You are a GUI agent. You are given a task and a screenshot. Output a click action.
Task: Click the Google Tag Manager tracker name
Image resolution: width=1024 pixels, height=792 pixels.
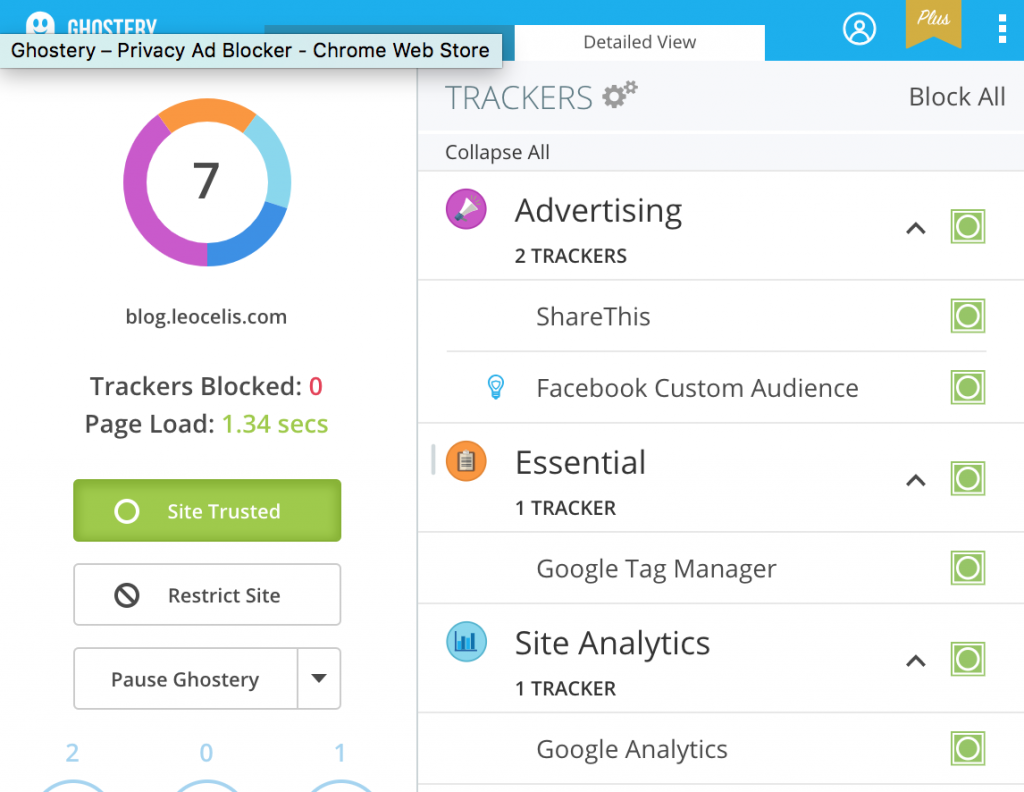[x=656, y=569]
